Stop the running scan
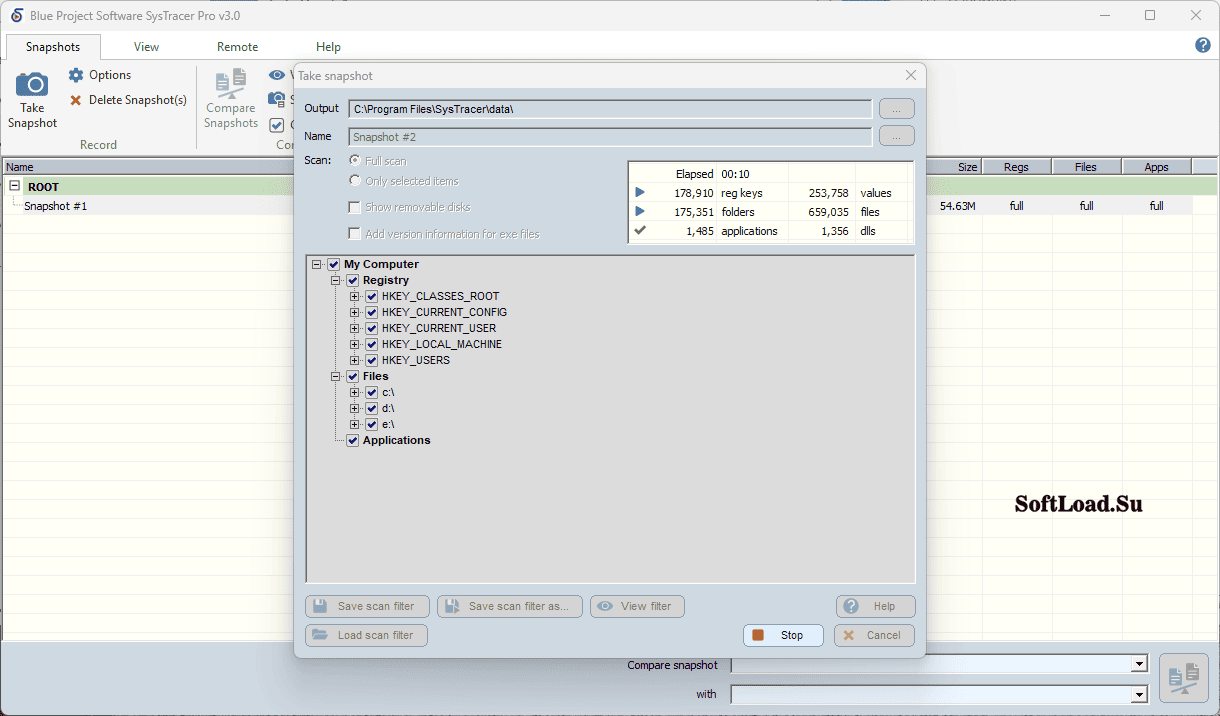The height and width of the screenshot is (716, 1220). [783, 635]
